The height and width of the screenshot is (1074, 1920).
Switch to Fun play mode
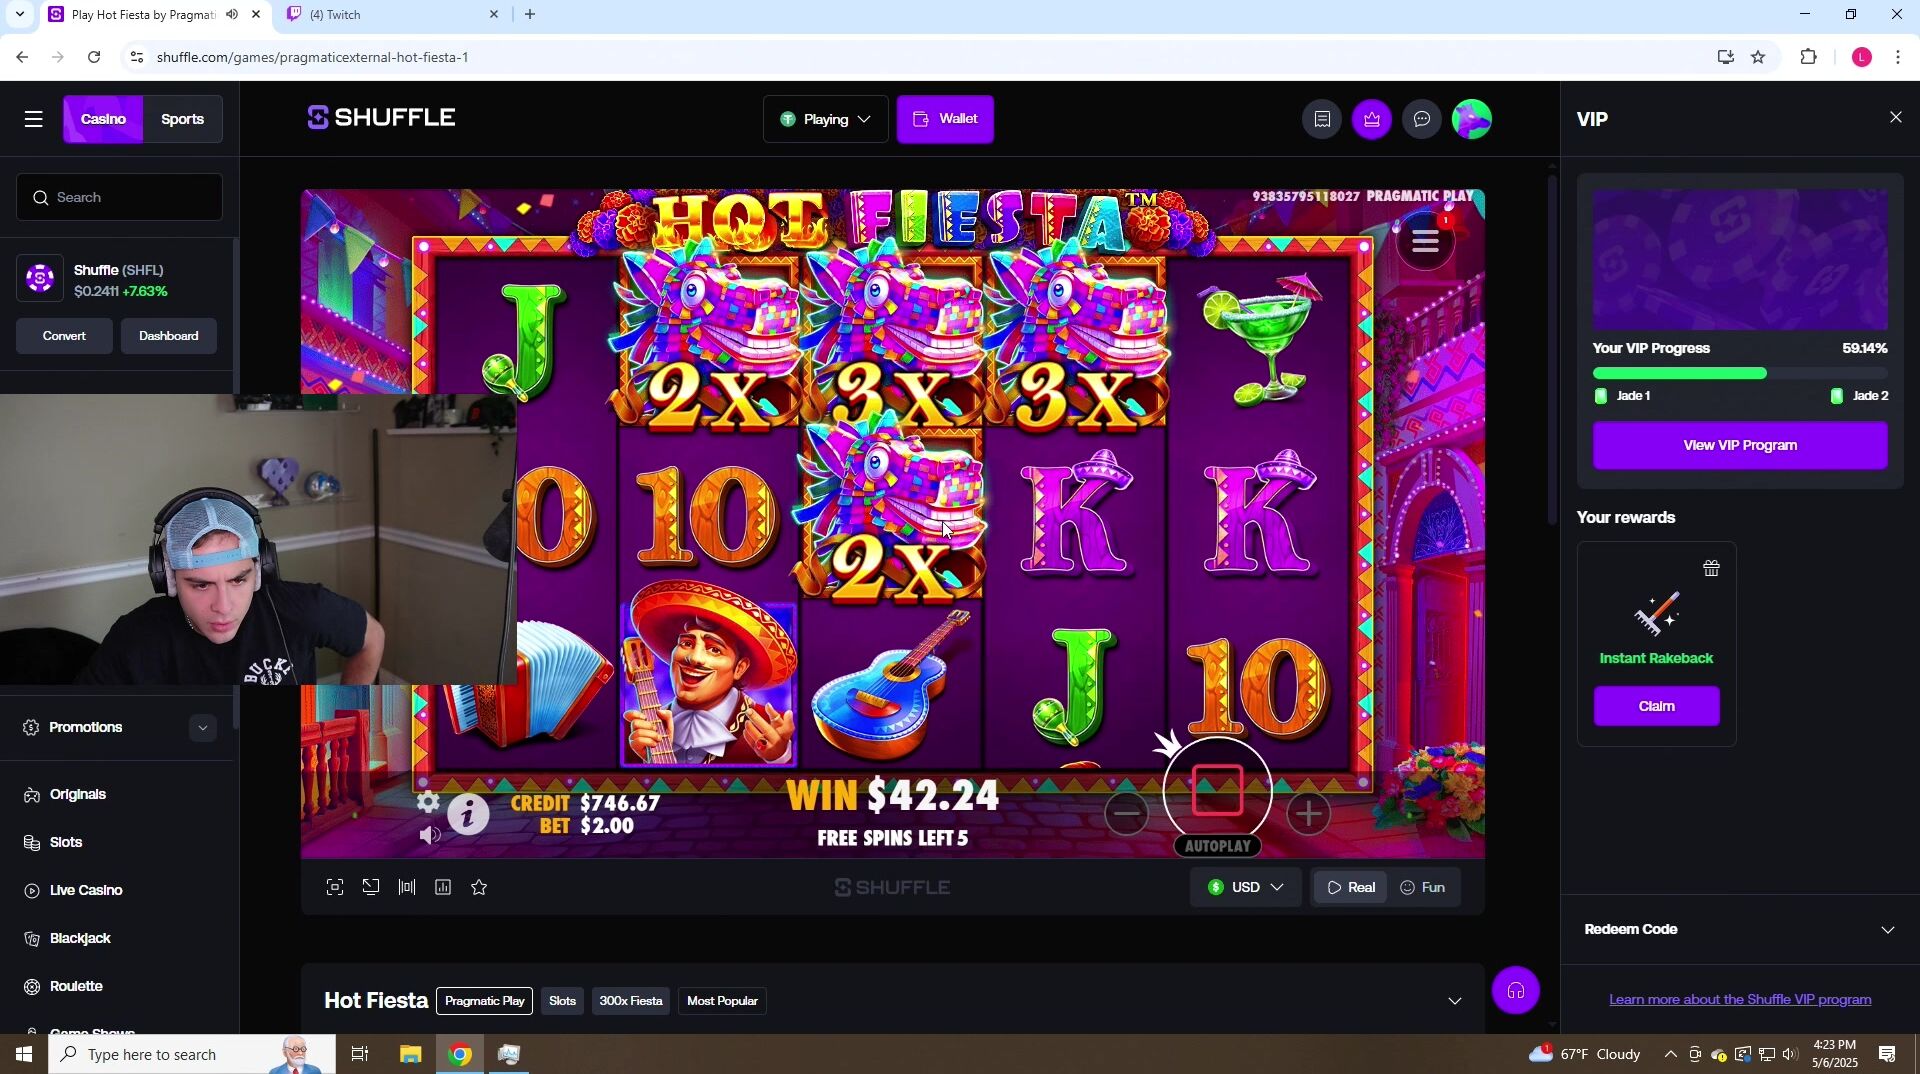click(1422, 887)
